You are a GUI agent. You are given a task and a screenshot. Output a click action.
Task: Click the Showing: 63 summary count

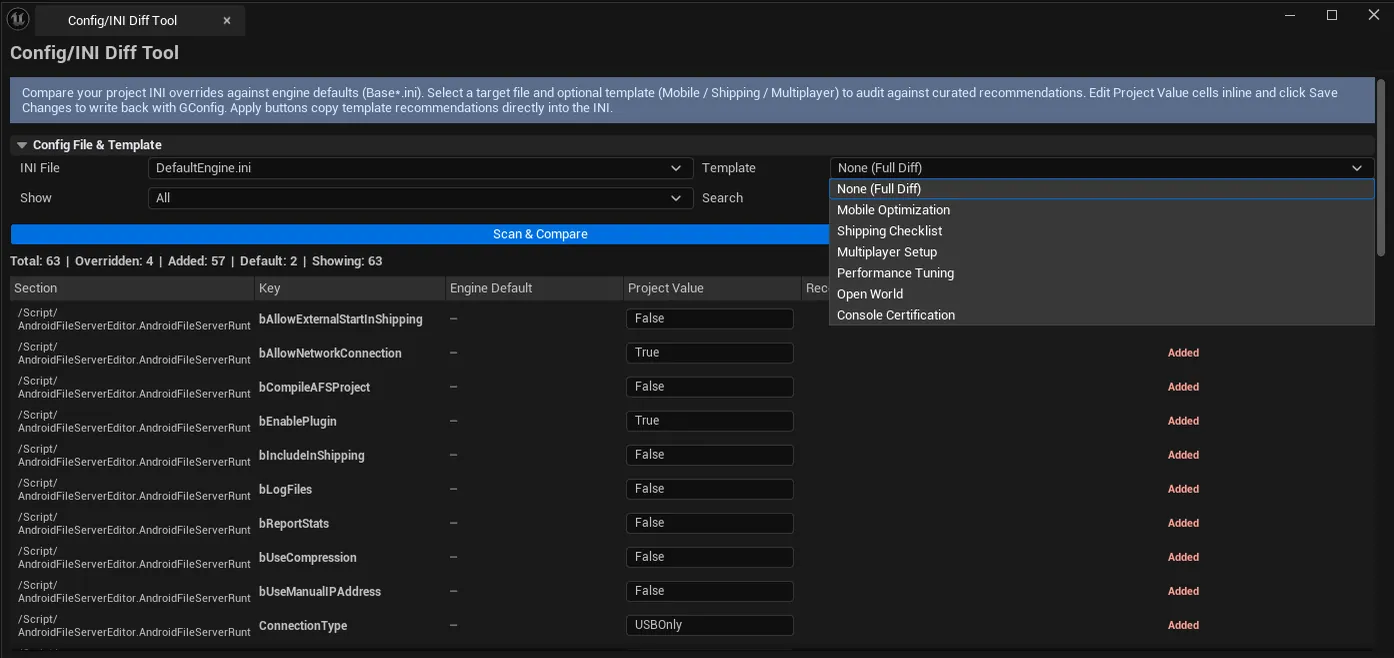click(x=347, y=261)
